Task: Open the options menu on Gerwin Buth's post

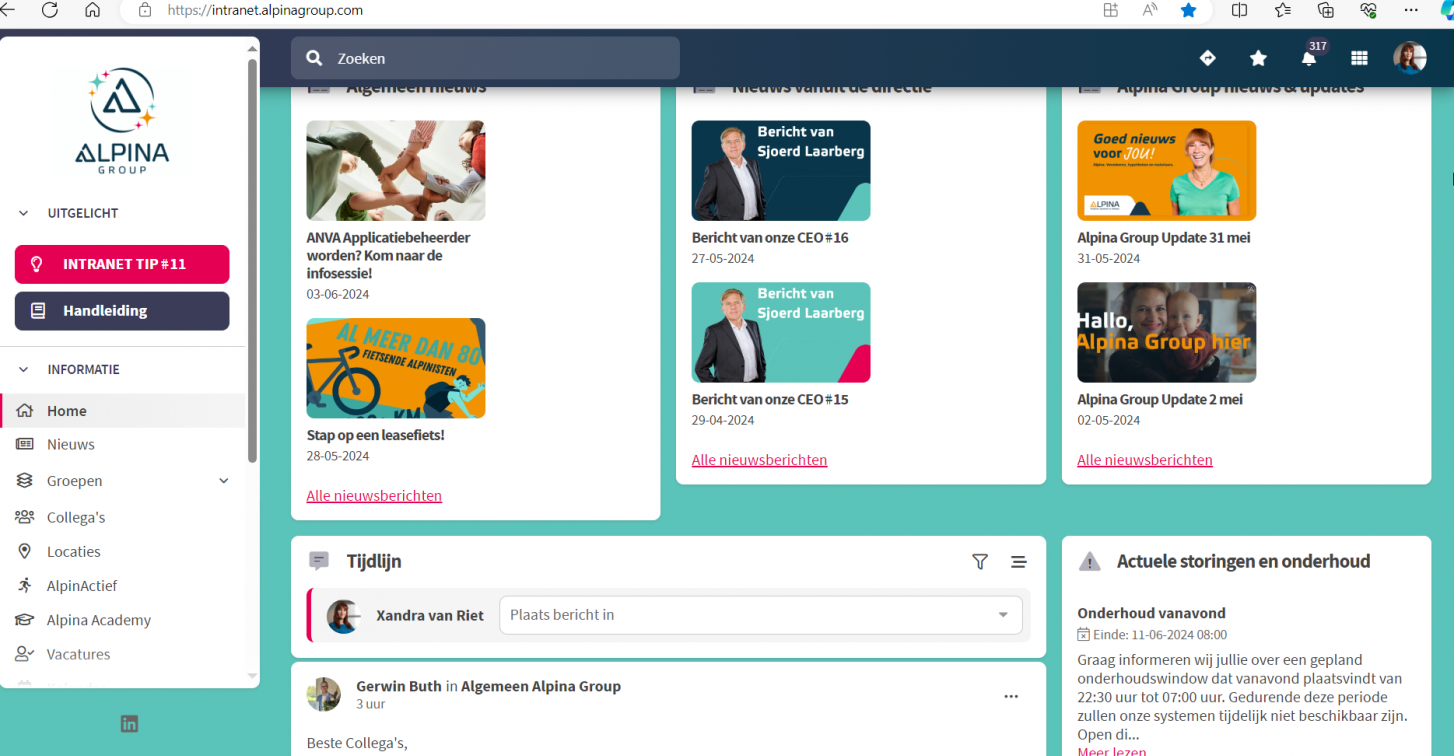Action: tap(1011, 696)
